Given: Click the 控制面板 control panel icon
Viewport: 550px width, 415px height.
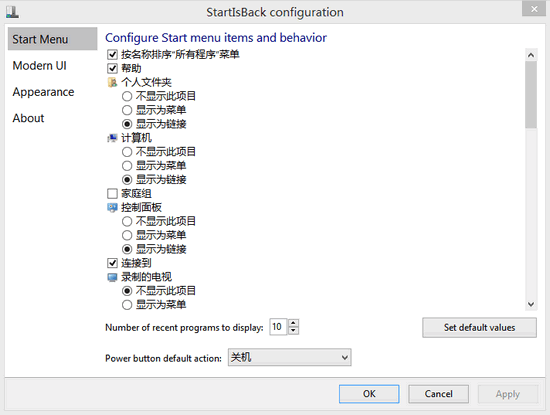Looking at the screenshot, I should (x=112, y=208).
